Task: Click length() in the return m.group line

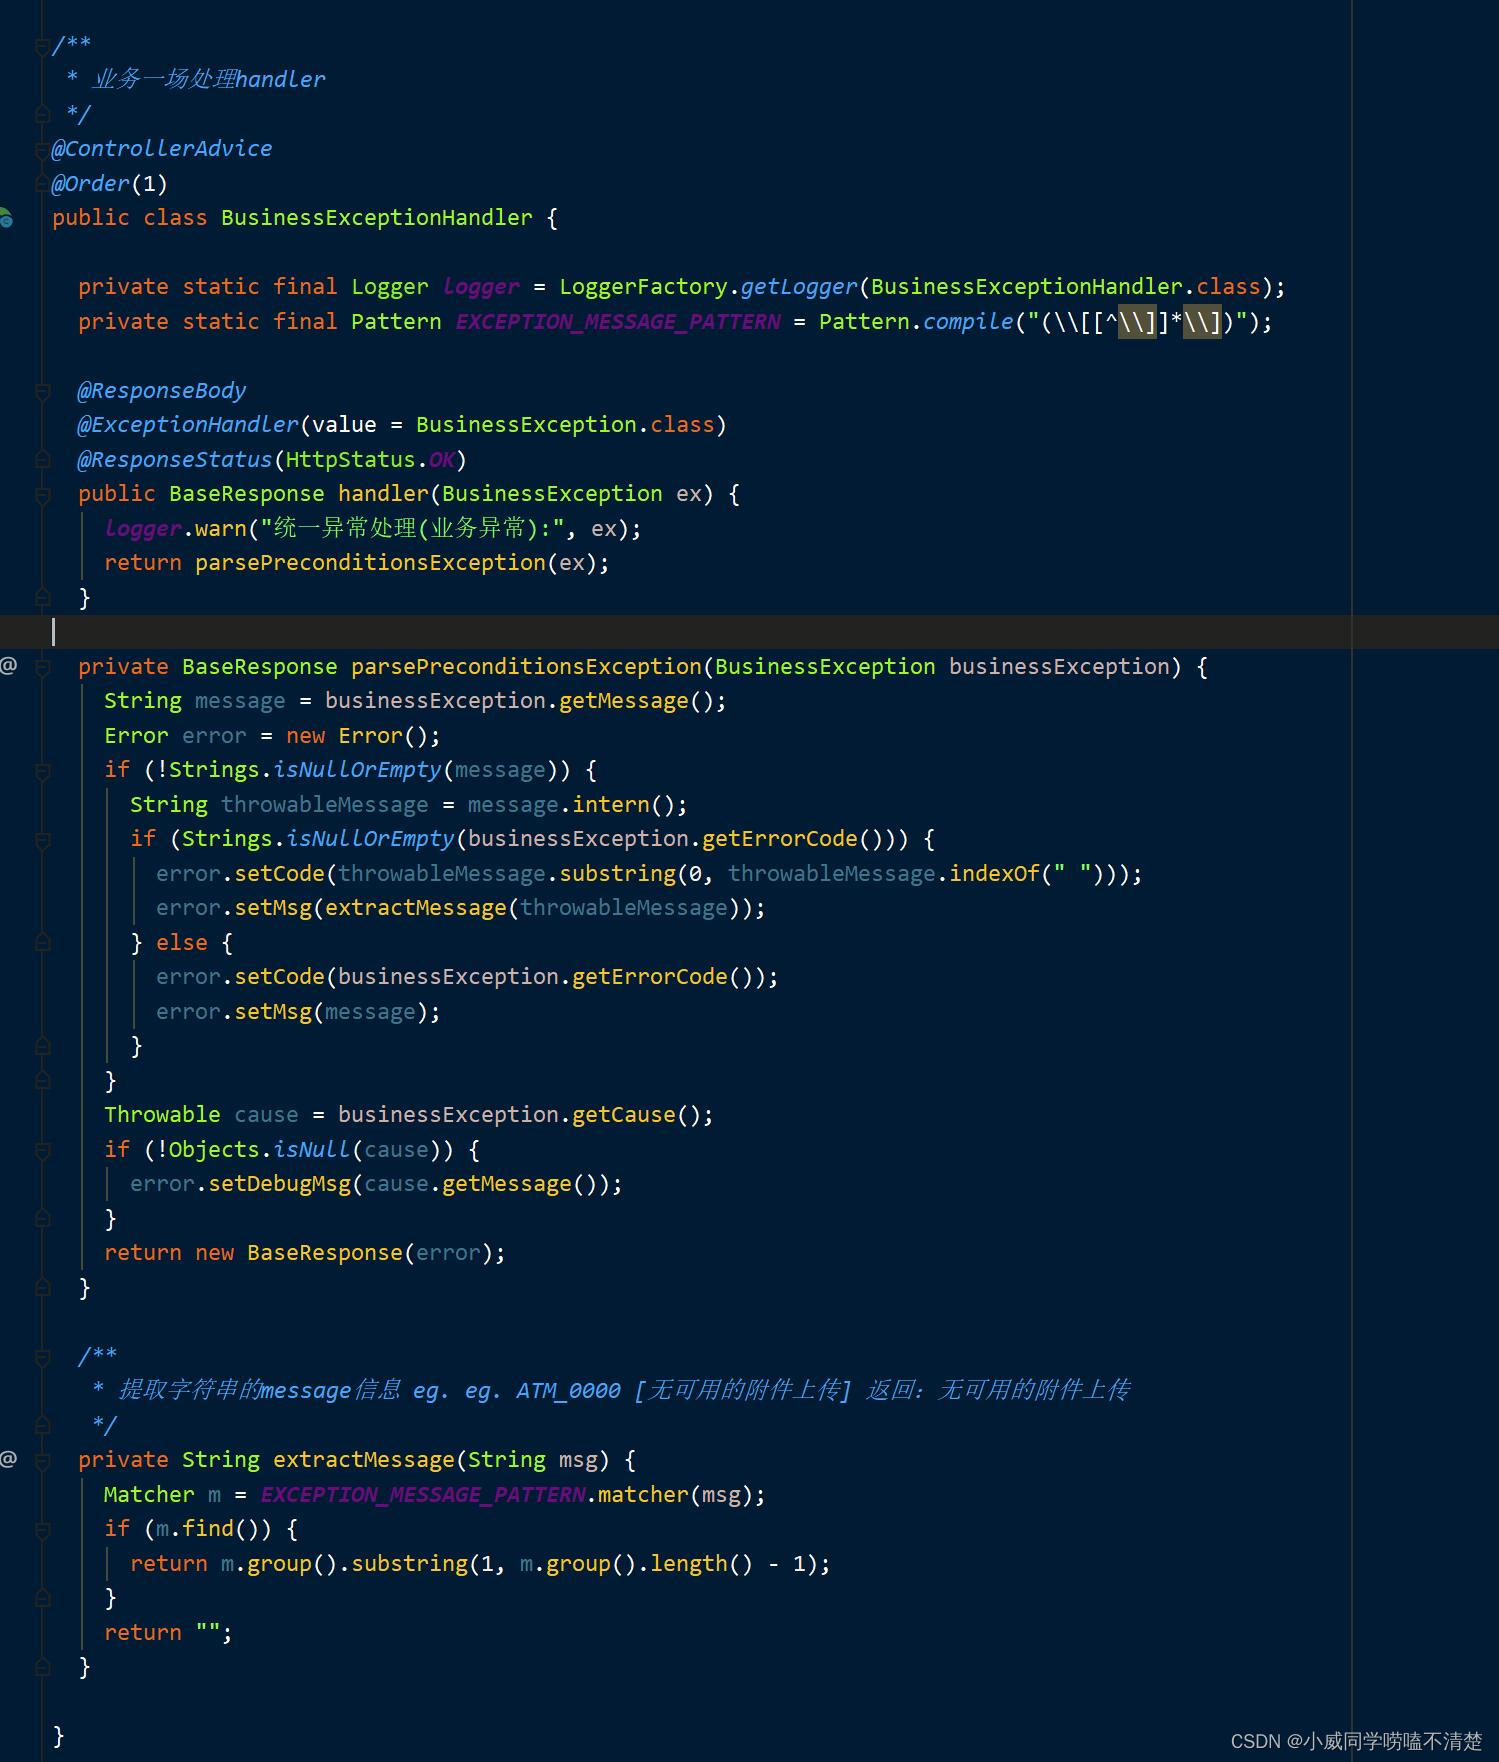Action: tap(701, 1563)
